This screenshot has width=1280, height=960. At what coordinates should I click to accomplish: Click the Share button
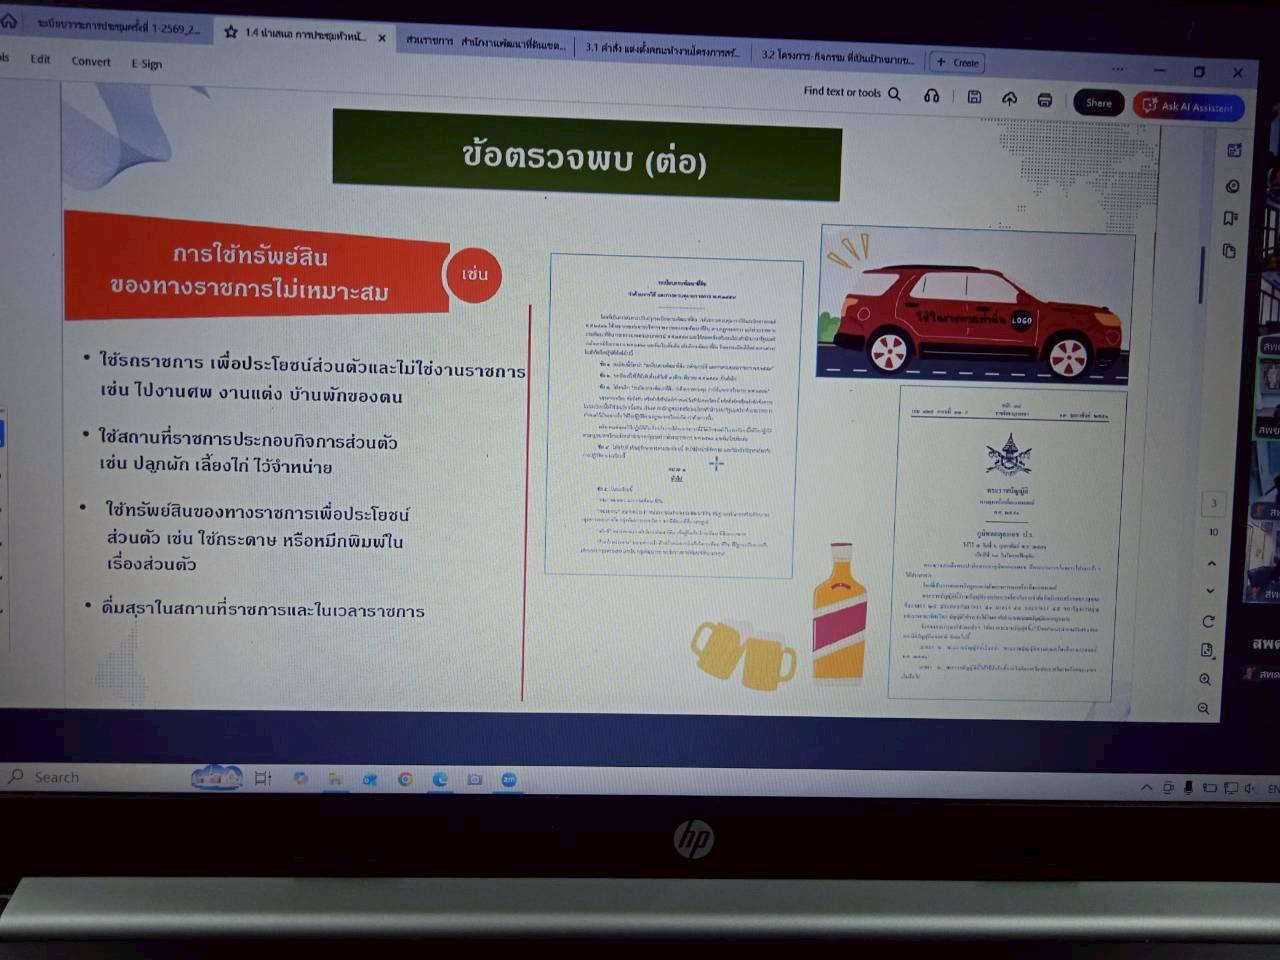(1098, 102)
